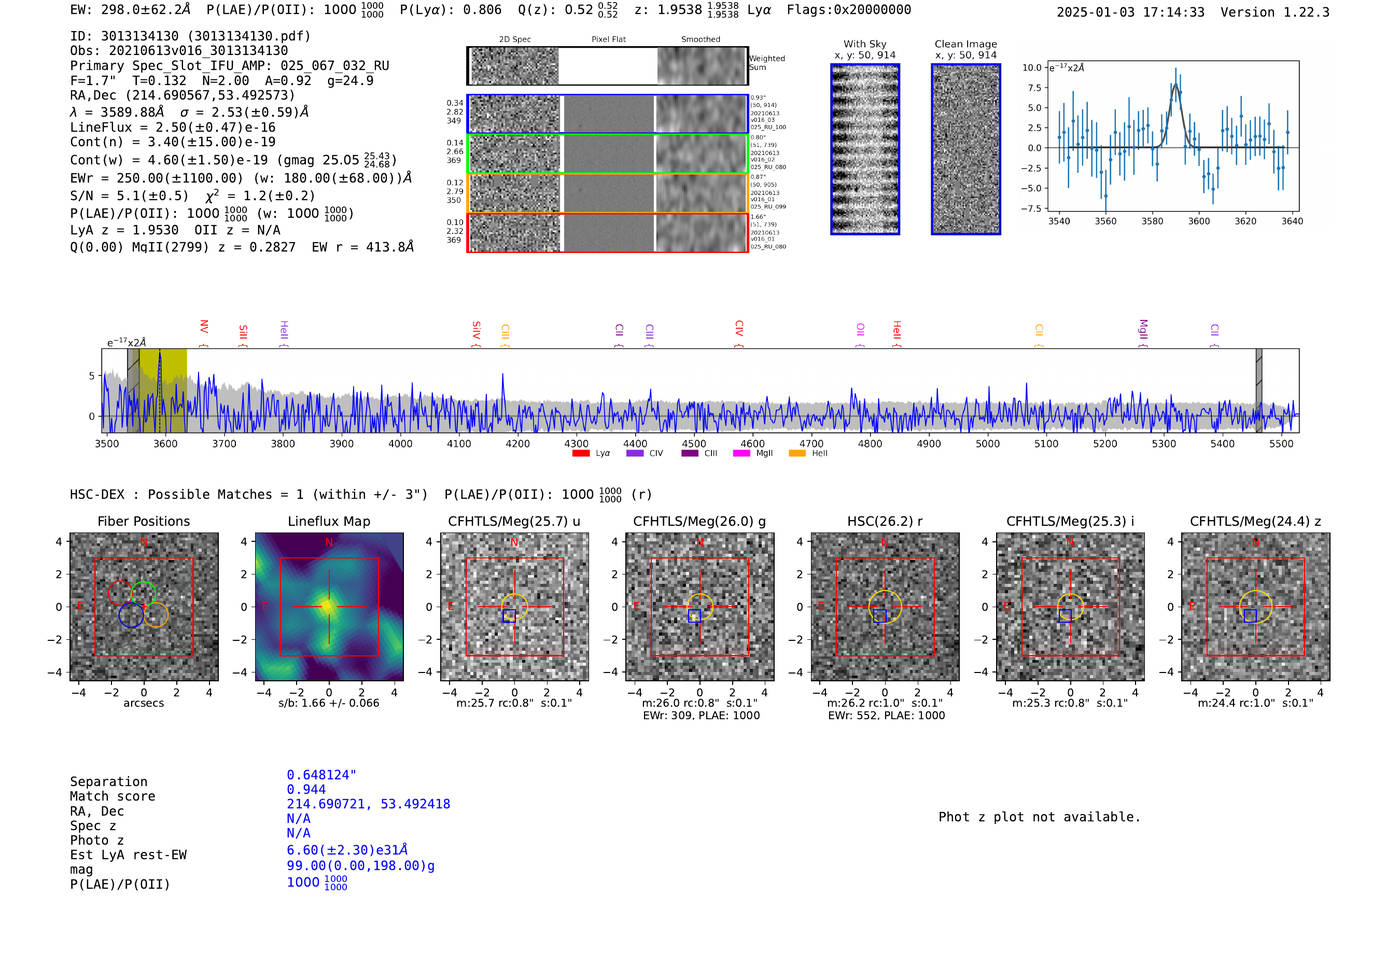
Task: Click 'Primary Spec_Slot_IFU_AMP: 025_067_032_RU' line
Action: coord(230,66)
